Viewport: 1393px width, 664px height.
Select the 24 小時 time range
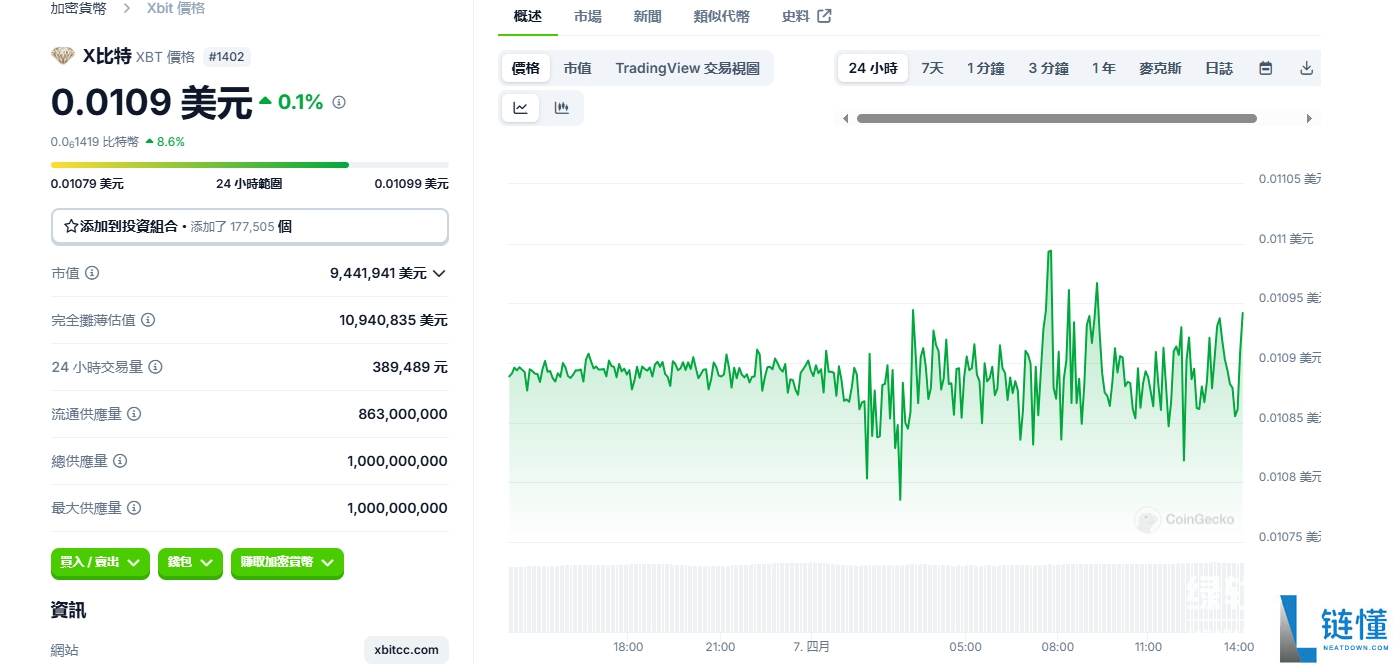tap(873, 68)
